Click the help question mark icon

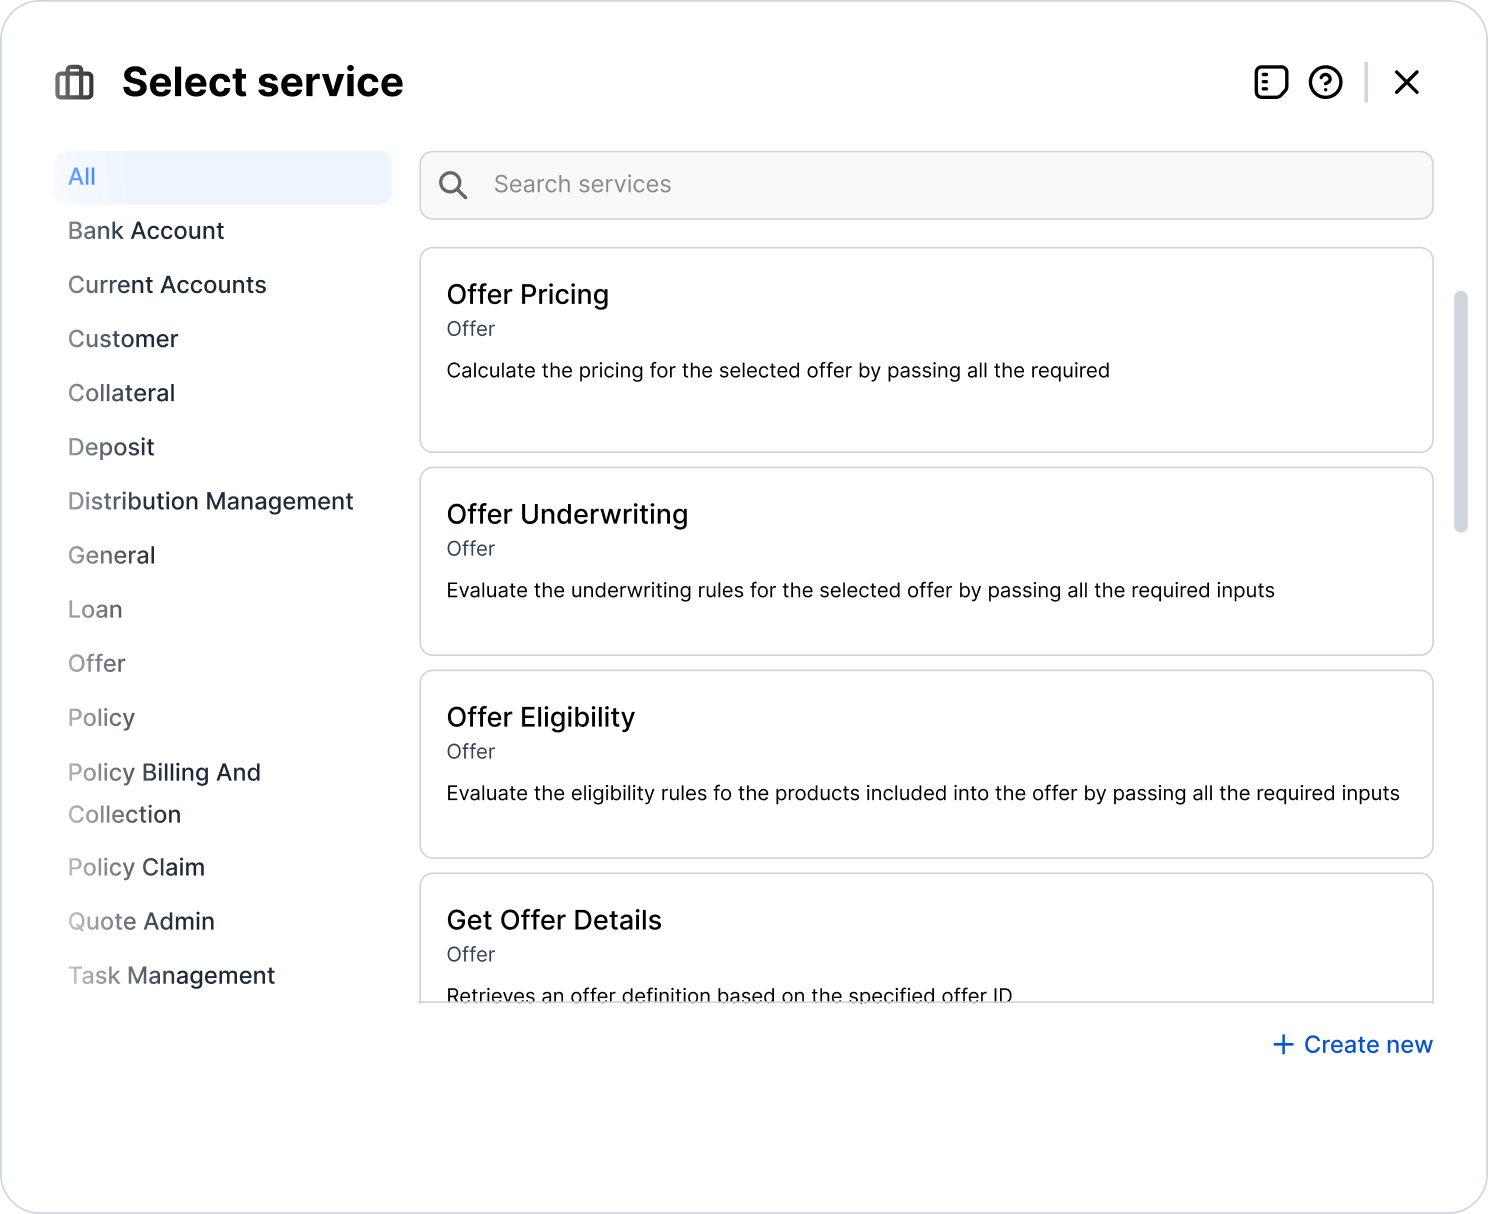pos(1325,82)
